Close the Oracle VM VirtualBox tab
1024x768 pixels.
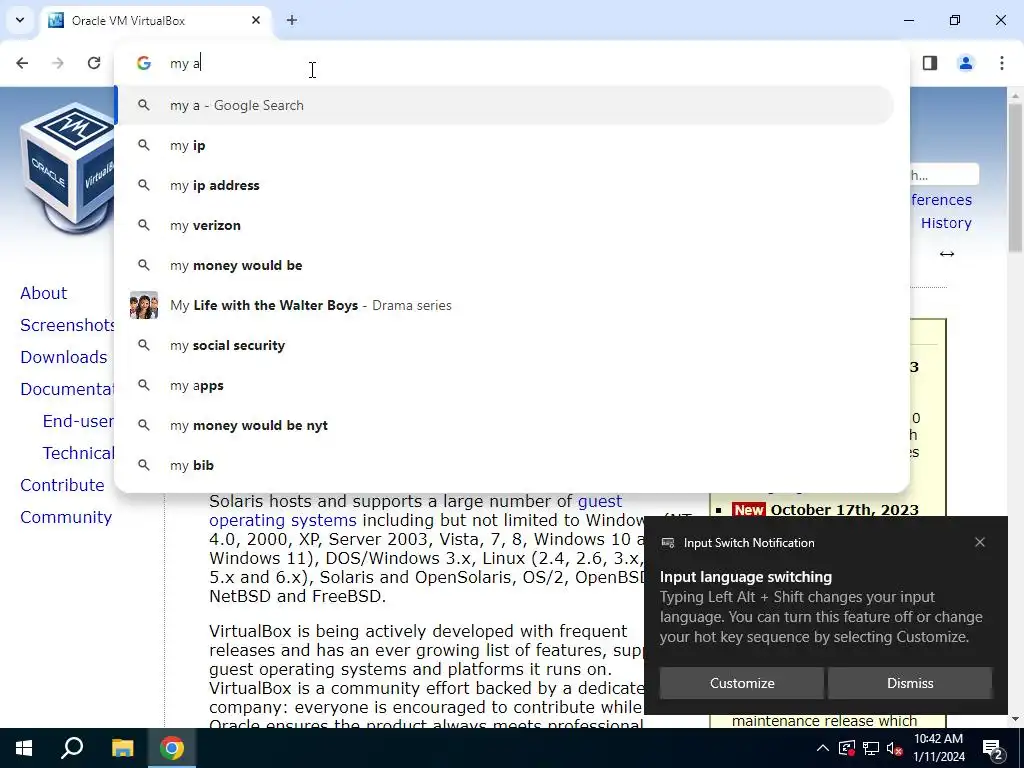click(256, 20)
